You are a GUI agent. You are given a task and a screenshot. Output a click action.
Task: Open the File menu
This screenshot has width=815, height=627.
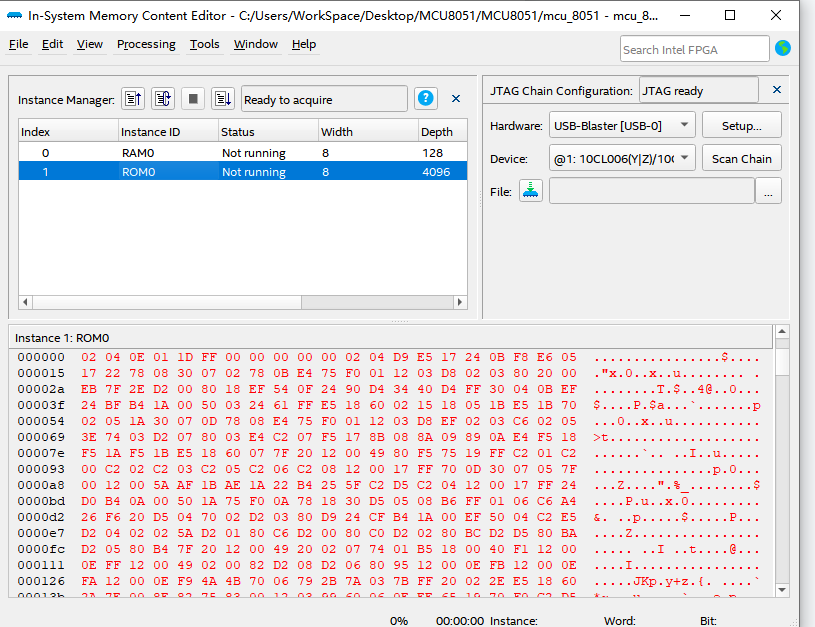point(19,44)
